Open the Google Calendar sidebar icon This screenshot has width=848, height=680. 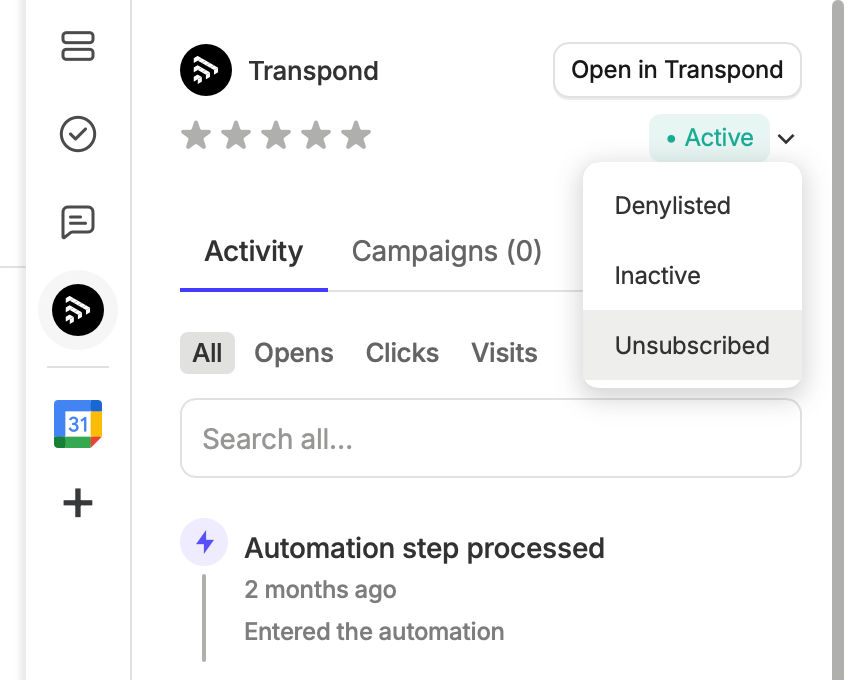(77, 423)
